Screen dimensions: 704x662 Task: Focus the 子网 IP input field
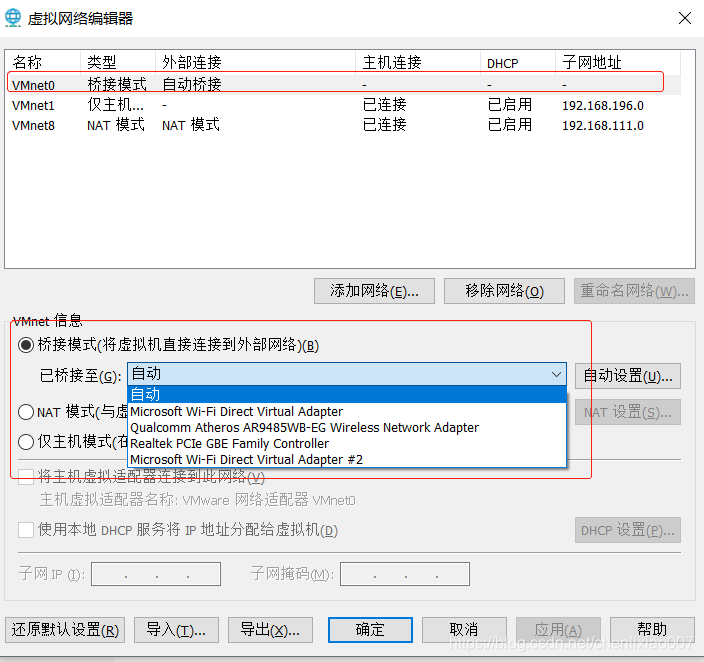coord(156,574)
